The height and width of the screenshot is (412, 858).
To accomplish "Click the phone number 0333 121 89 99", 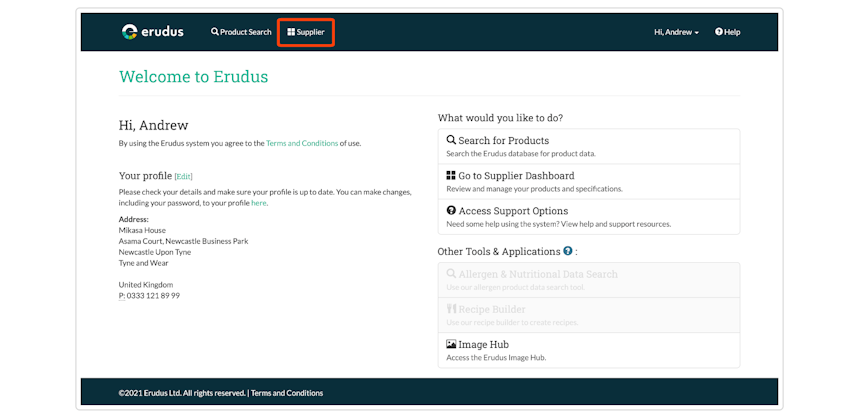I will click(153, 295).
